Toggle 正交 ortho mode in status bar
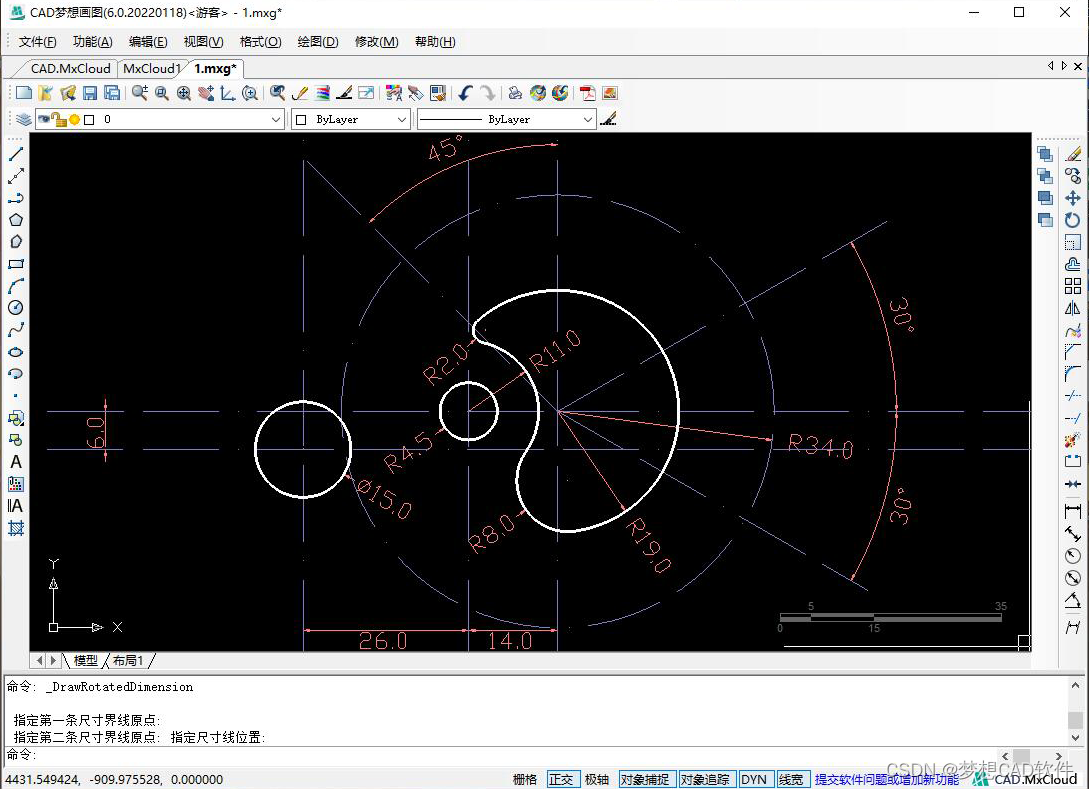This screenshot has width=1089, height=789. 561,779
